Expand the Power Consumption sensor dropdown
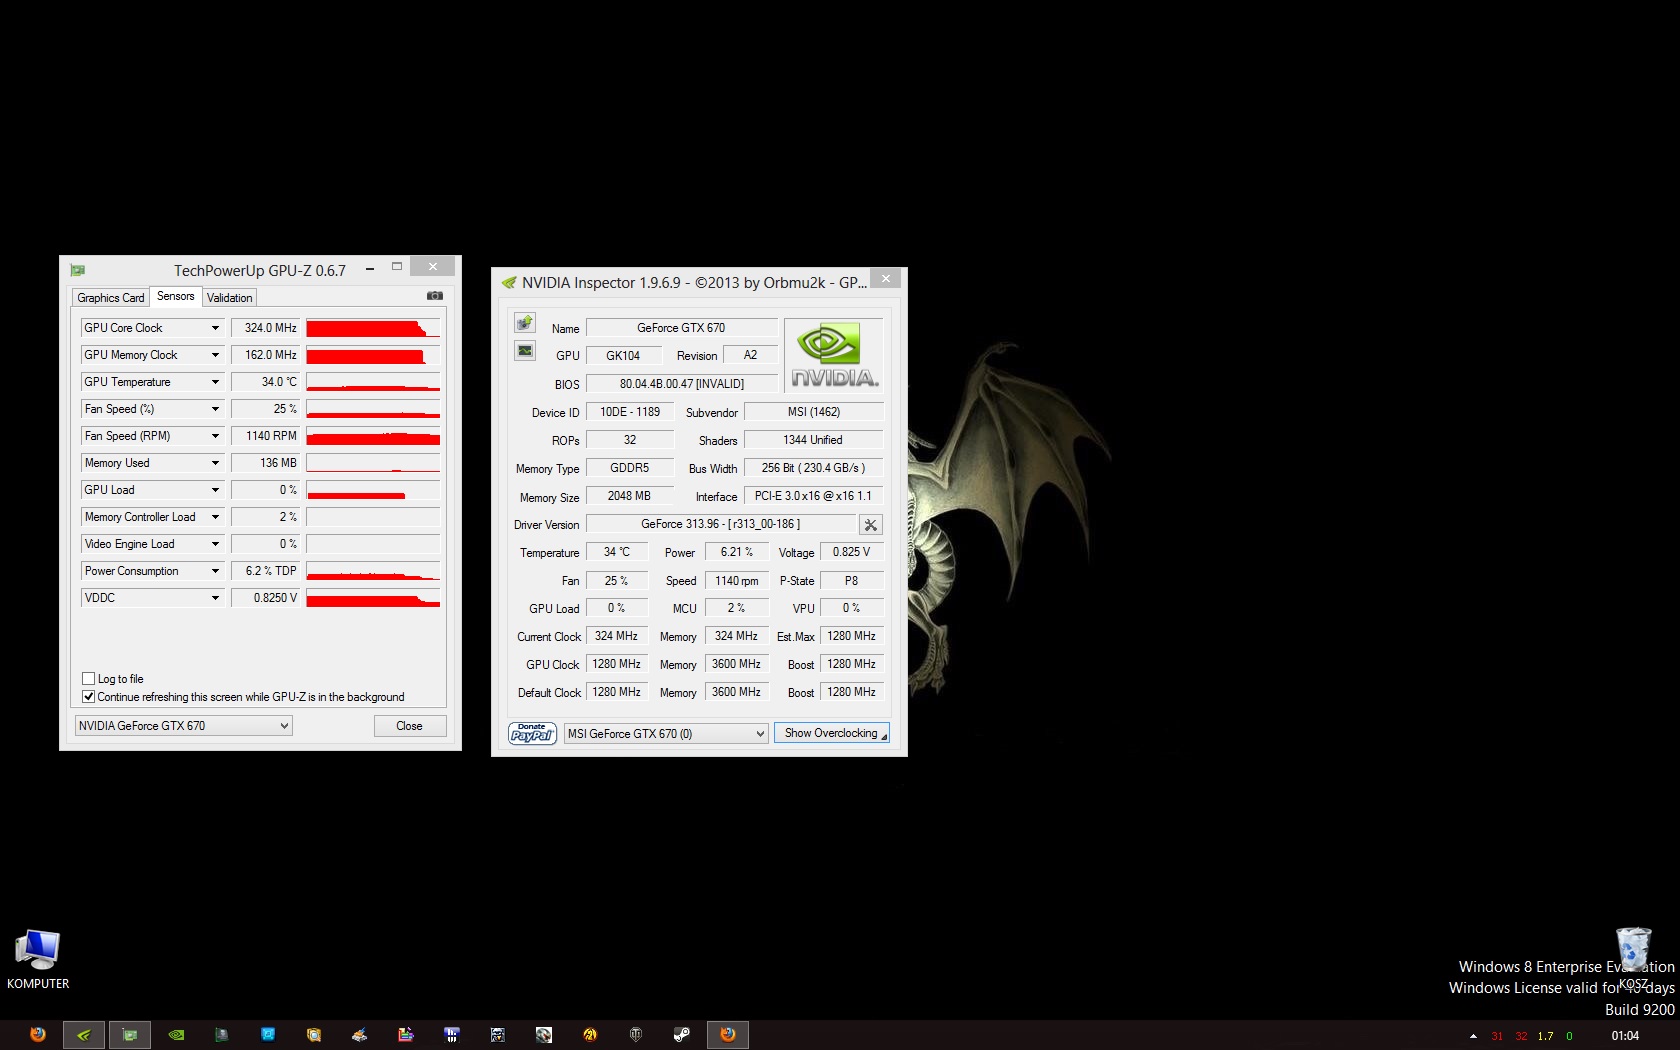The width and height of the screenshot is (1680, 1050). point(215,571)
